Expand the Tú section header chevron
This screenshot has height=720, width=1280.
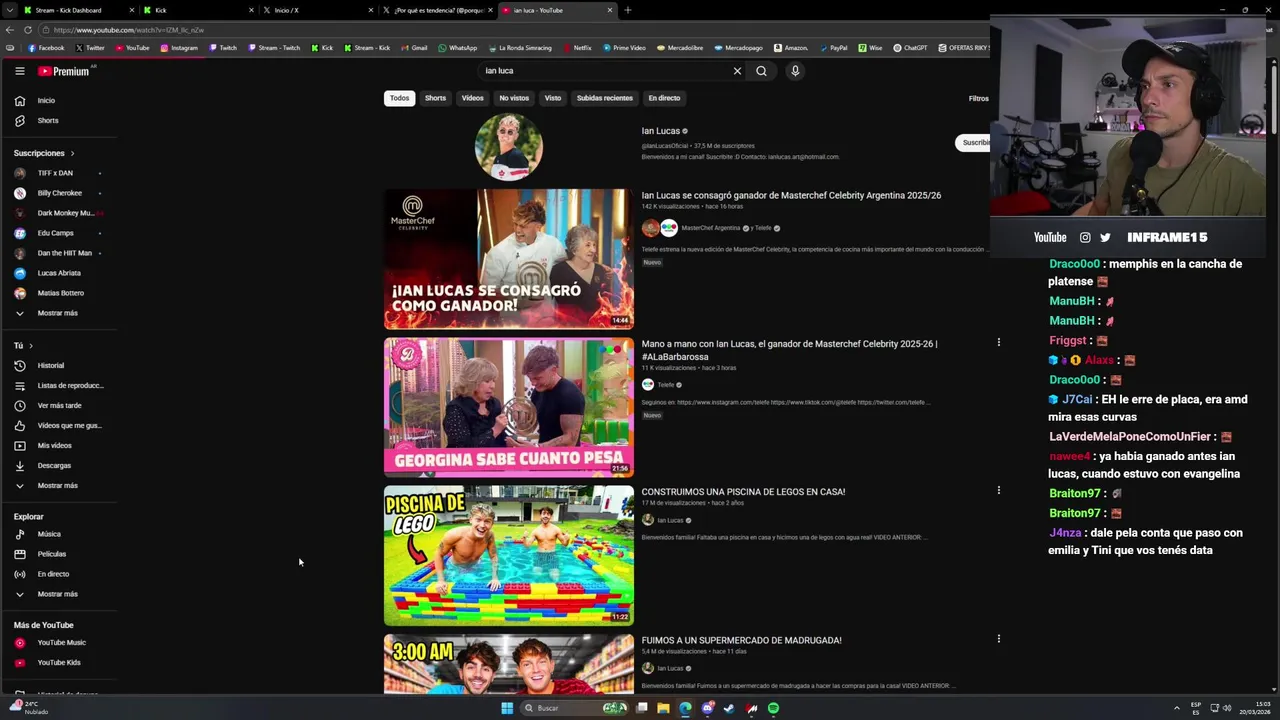(31, 346)
